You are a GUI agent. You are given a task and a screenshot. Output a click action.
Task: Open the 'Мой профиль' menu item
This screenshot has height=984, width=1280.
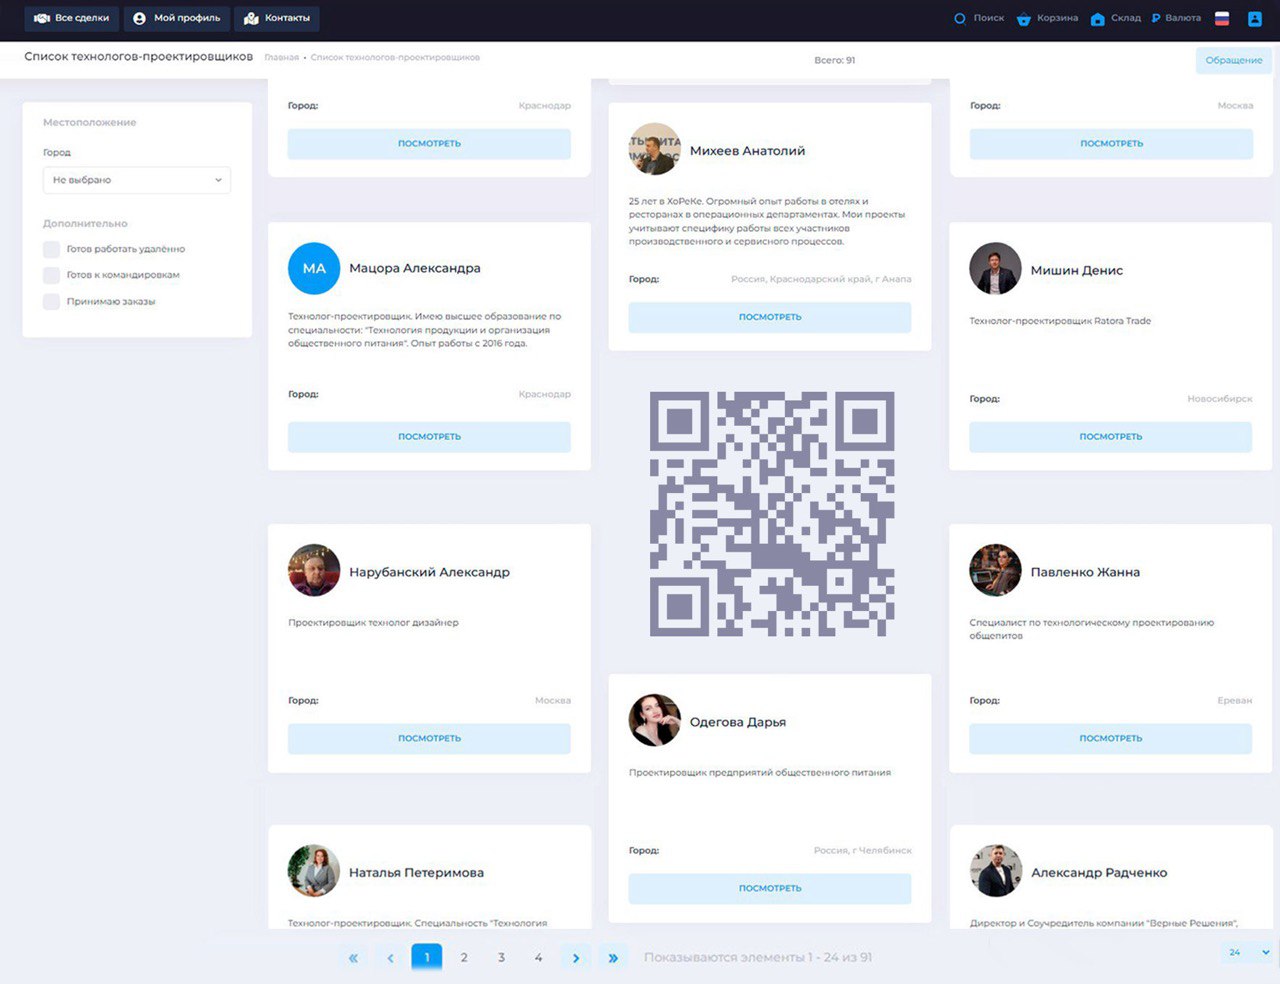(177, 18)
